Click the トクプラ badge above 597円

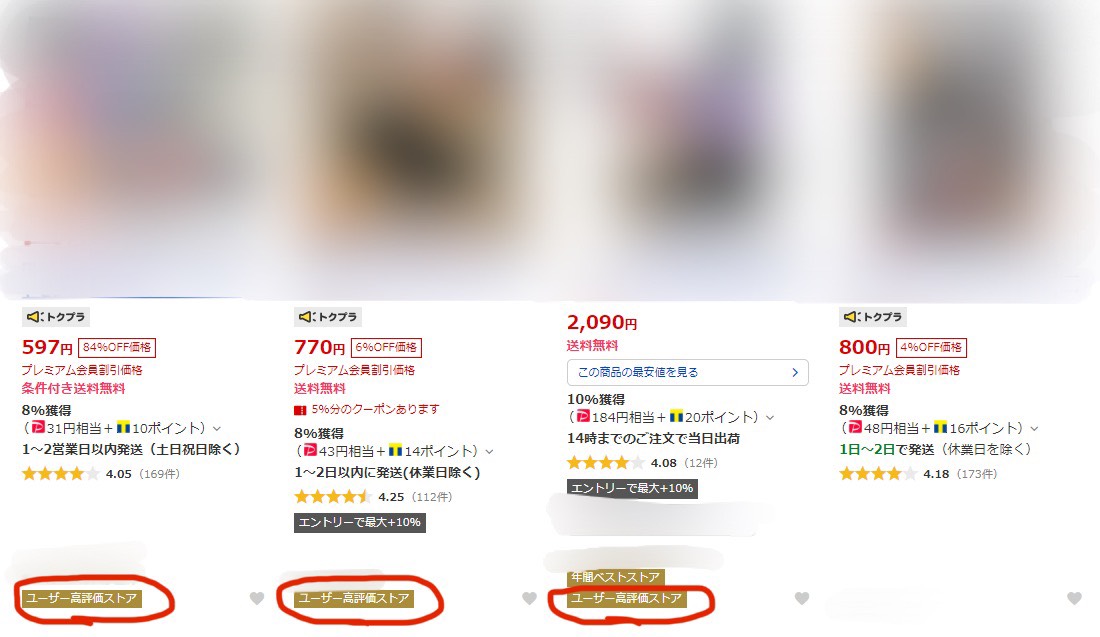56,317
